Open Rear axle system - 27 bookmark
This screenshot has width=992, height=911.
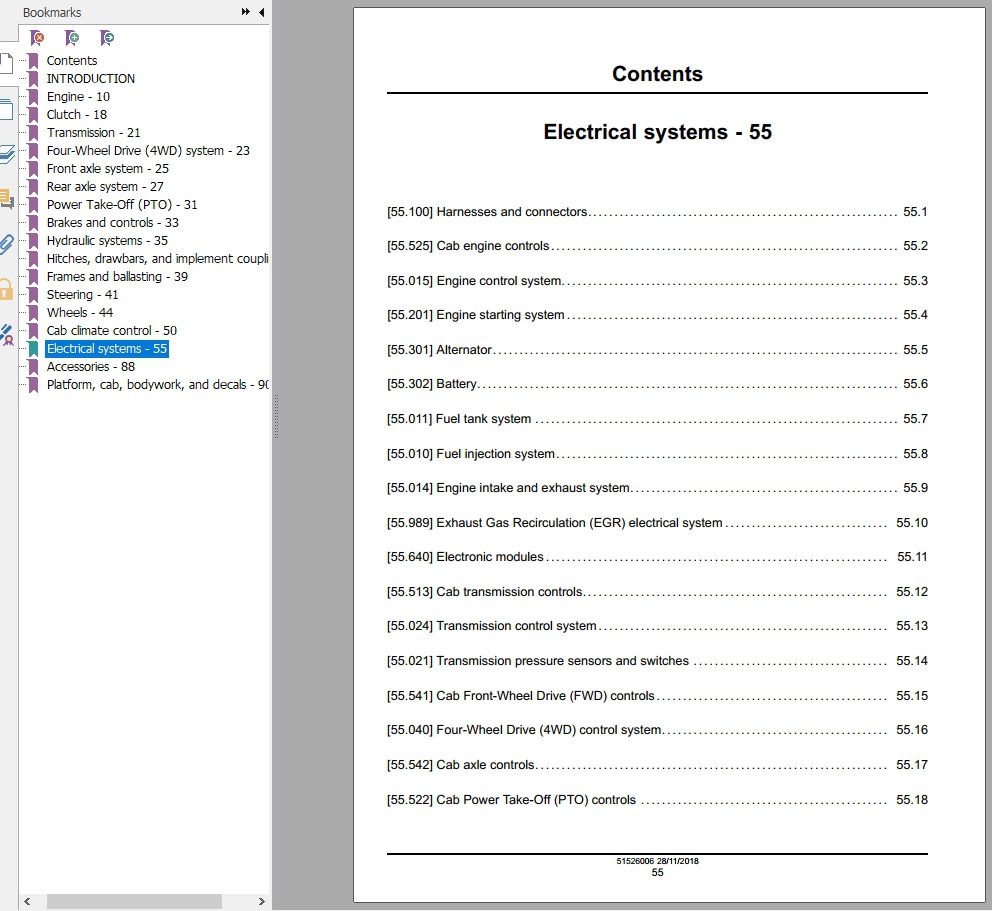pos(105,187)
